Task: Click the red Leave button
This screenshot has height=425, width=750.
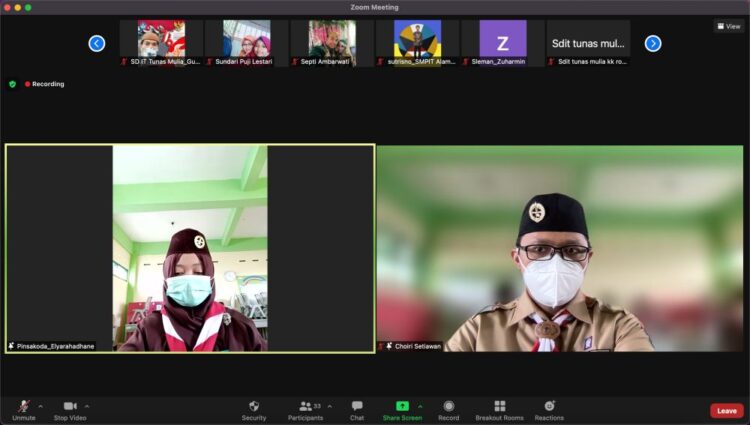Action: (x=726, y=410)
